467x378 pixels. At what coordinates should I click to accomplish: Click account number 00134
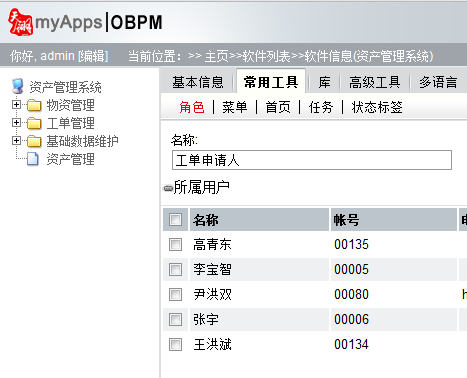click(x=351, y=345)
